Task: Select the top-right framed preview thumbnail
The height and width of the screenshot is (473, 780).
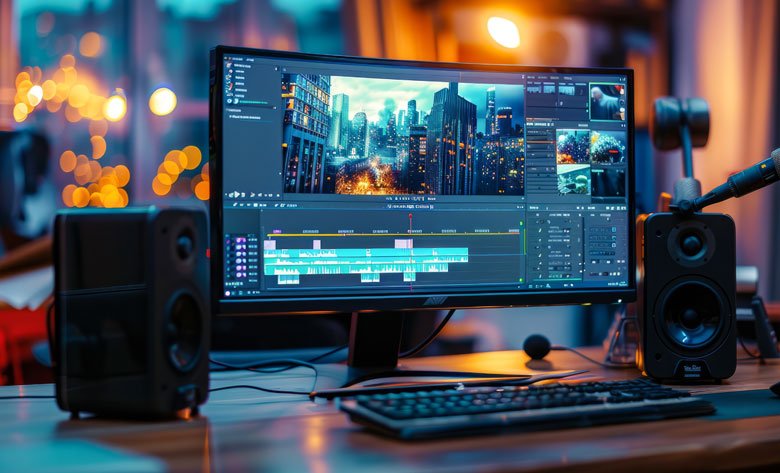Action: 607,101
